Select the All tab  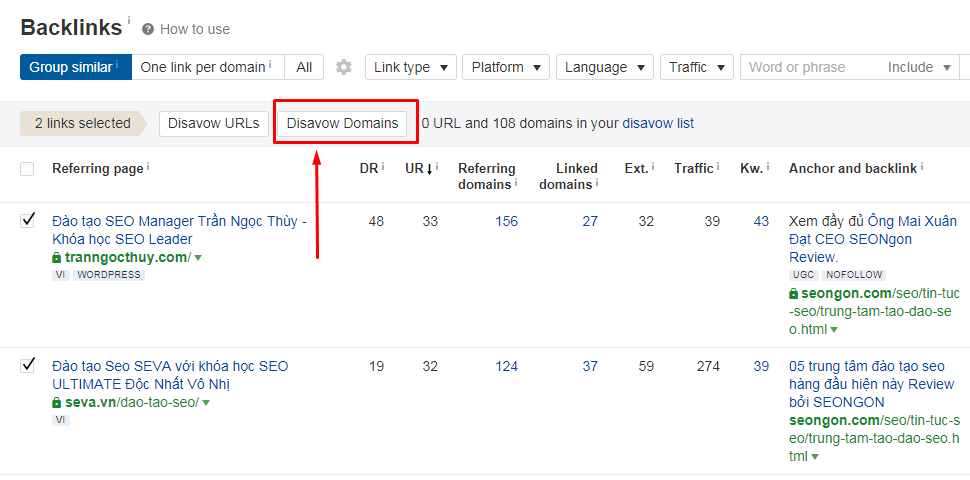pyautogui.click(x=304, y=67)
